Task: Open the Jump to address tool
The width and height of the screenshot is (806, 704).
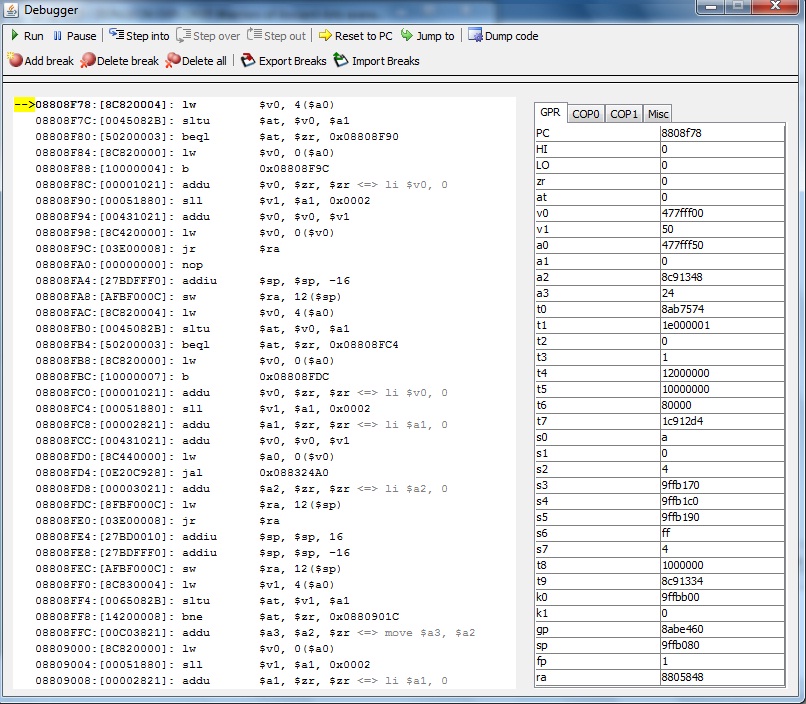Action: [427, 36]
